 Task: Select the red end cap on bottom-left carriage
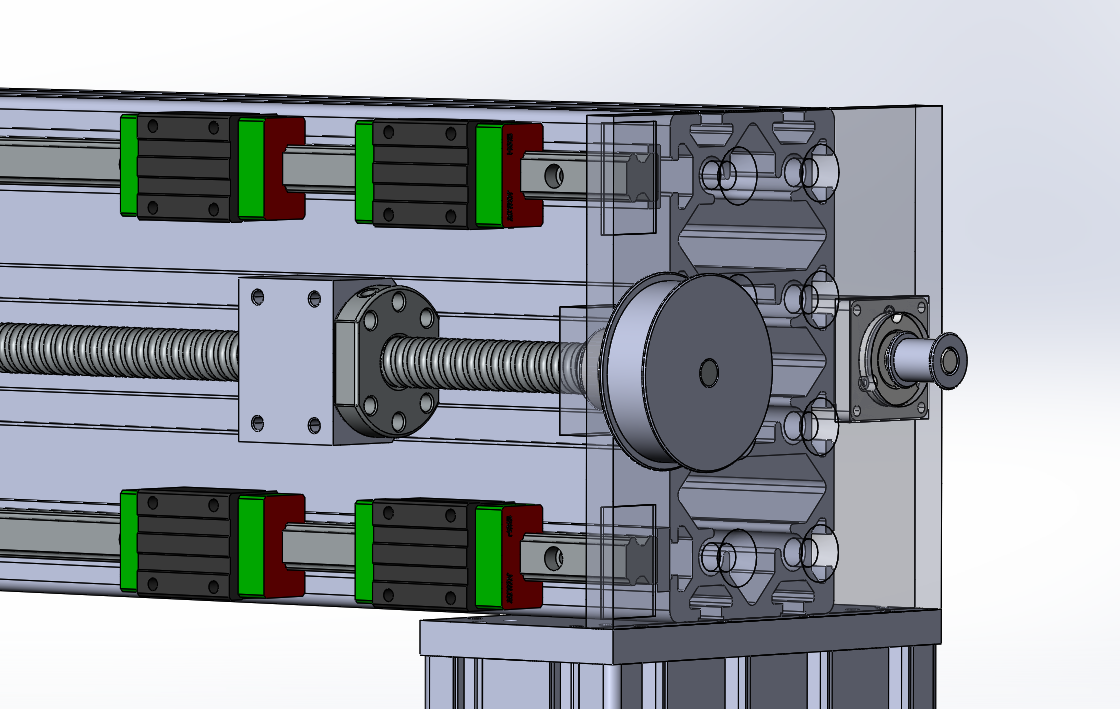284,545
